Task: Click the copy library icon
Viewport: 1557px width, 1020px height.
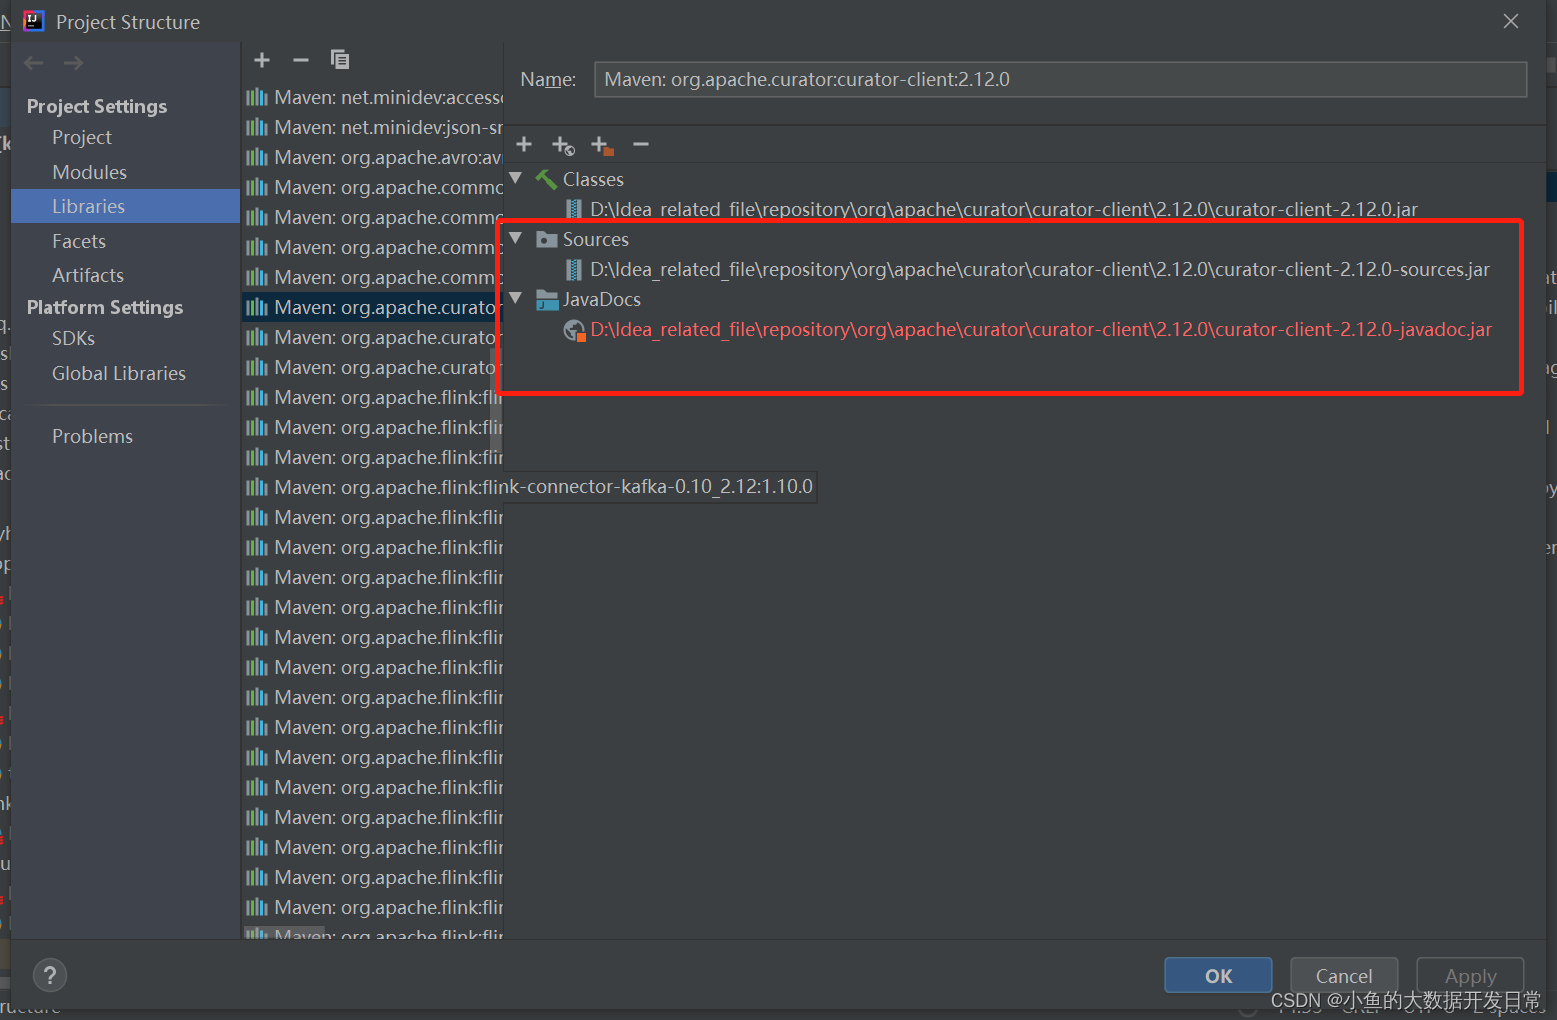Action: tap(340, 60)
